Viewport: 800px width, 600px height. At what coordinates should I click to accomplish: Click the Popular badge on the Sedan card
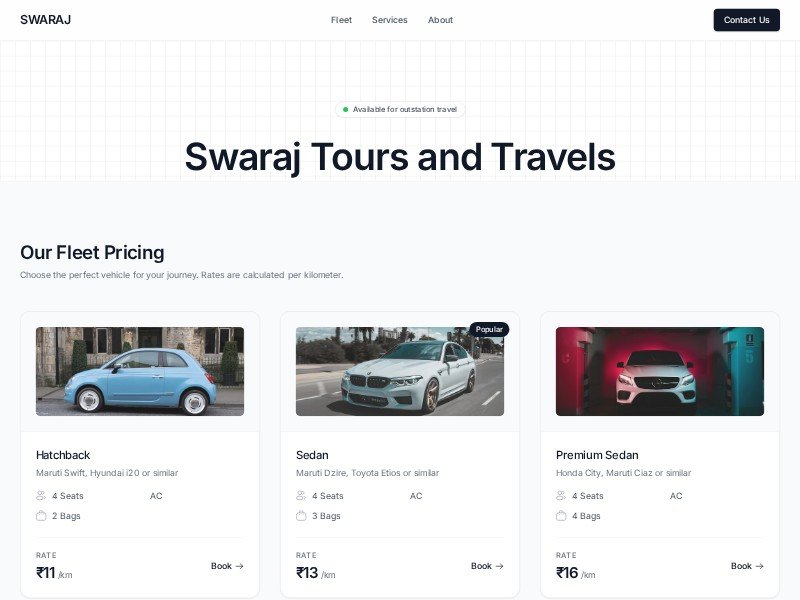(489, 330)
